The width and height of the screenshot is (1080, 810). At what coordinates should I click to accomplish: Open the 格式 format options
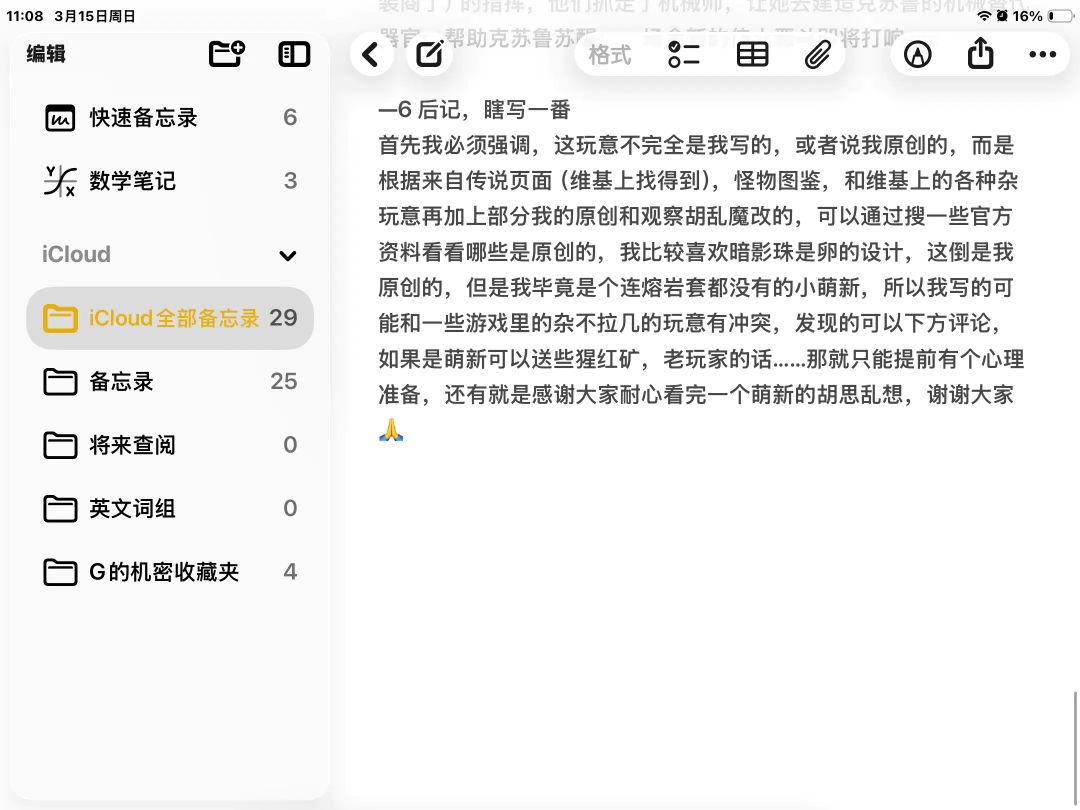(x=610, y=54)
